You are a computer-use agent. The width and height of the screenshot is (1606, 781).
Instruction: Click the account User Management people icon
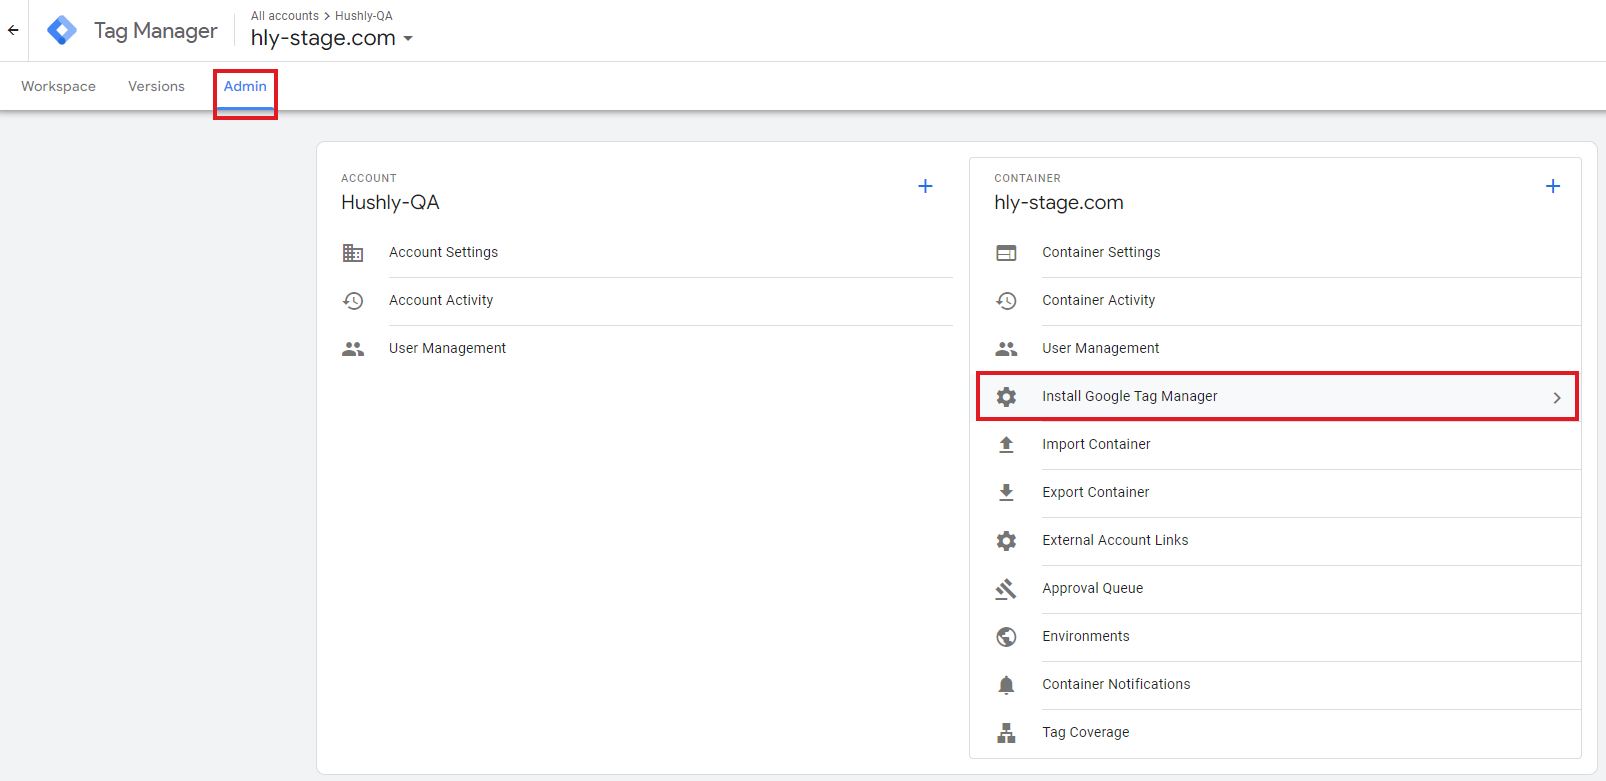click(353, 349)
